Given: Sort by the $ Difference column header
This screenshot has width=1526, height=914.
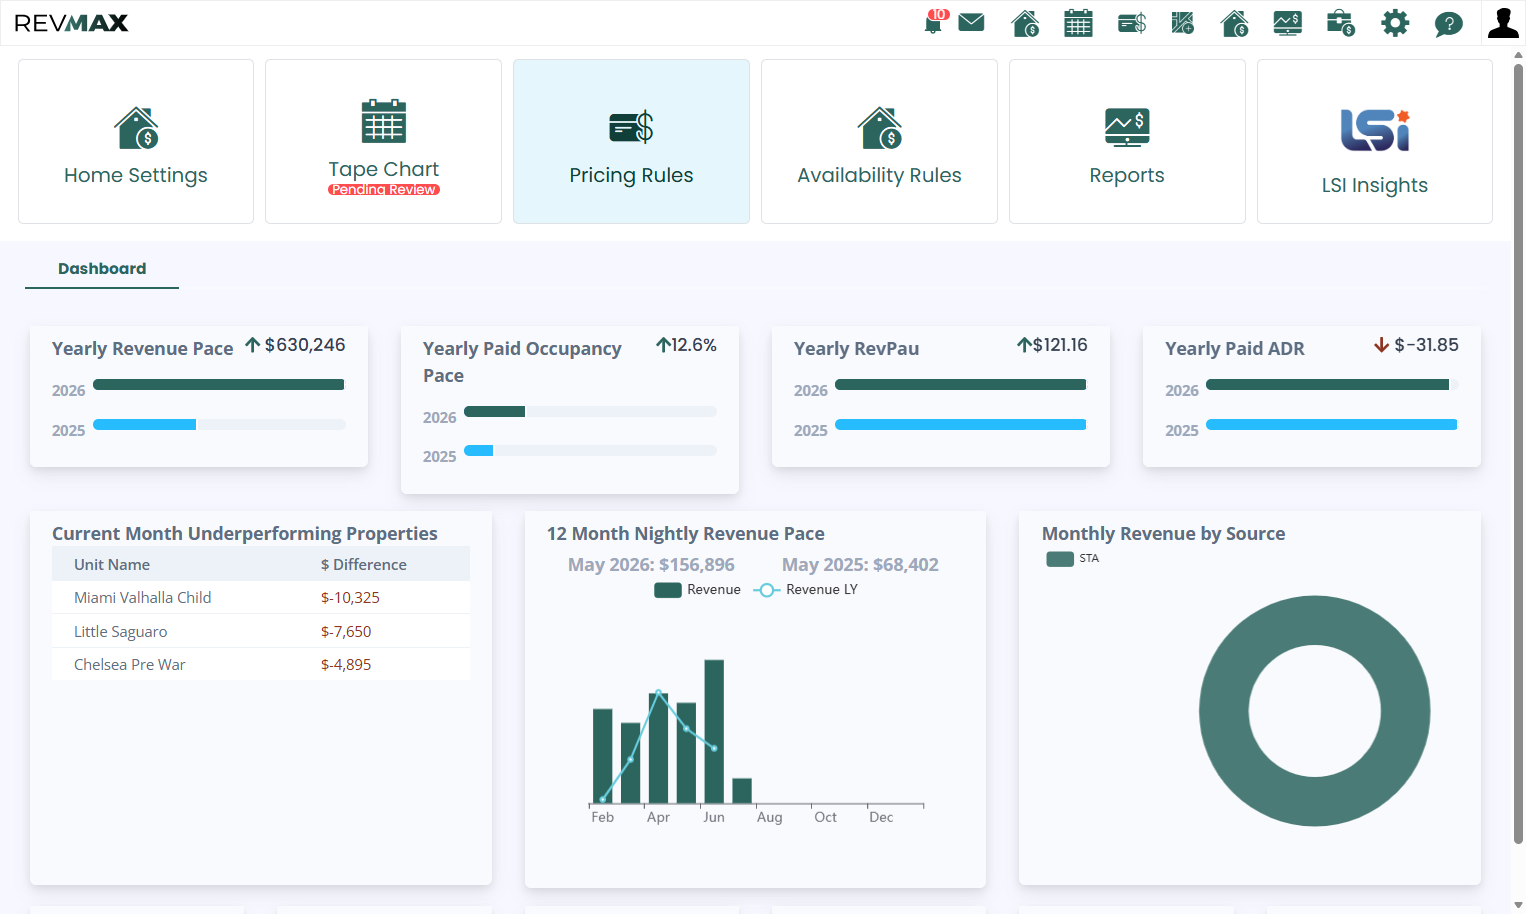Looking at the screenshot, I should coord(364,565).
